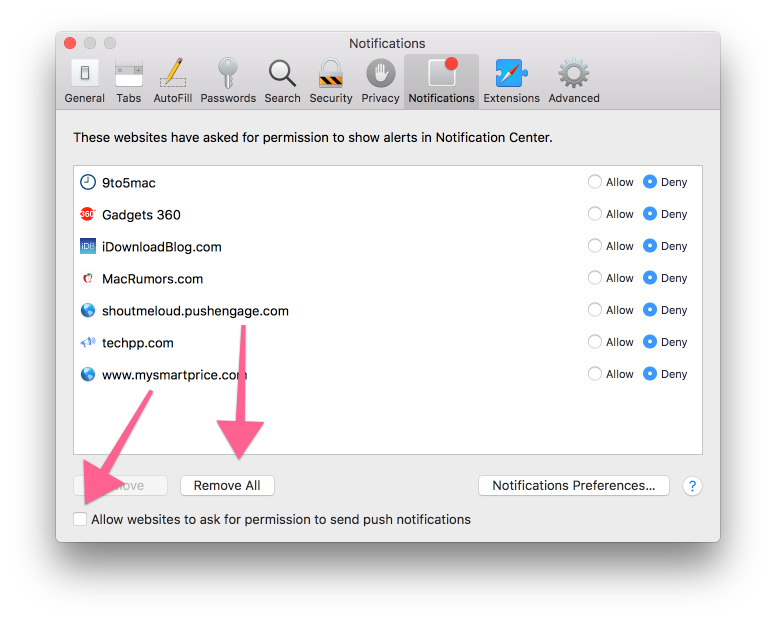The height and width of the screenshot is (622, 776).
Task: Click the iDownloadBlog iDB favicon
Action: tap(88, 246)
